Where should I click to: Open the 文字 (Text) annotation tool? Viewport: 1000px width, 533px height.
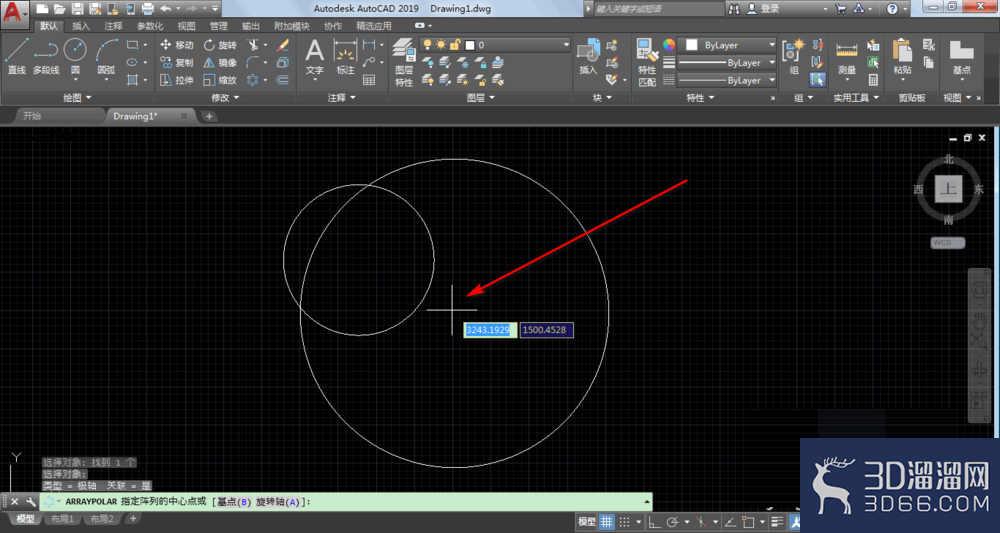point(314,57)
